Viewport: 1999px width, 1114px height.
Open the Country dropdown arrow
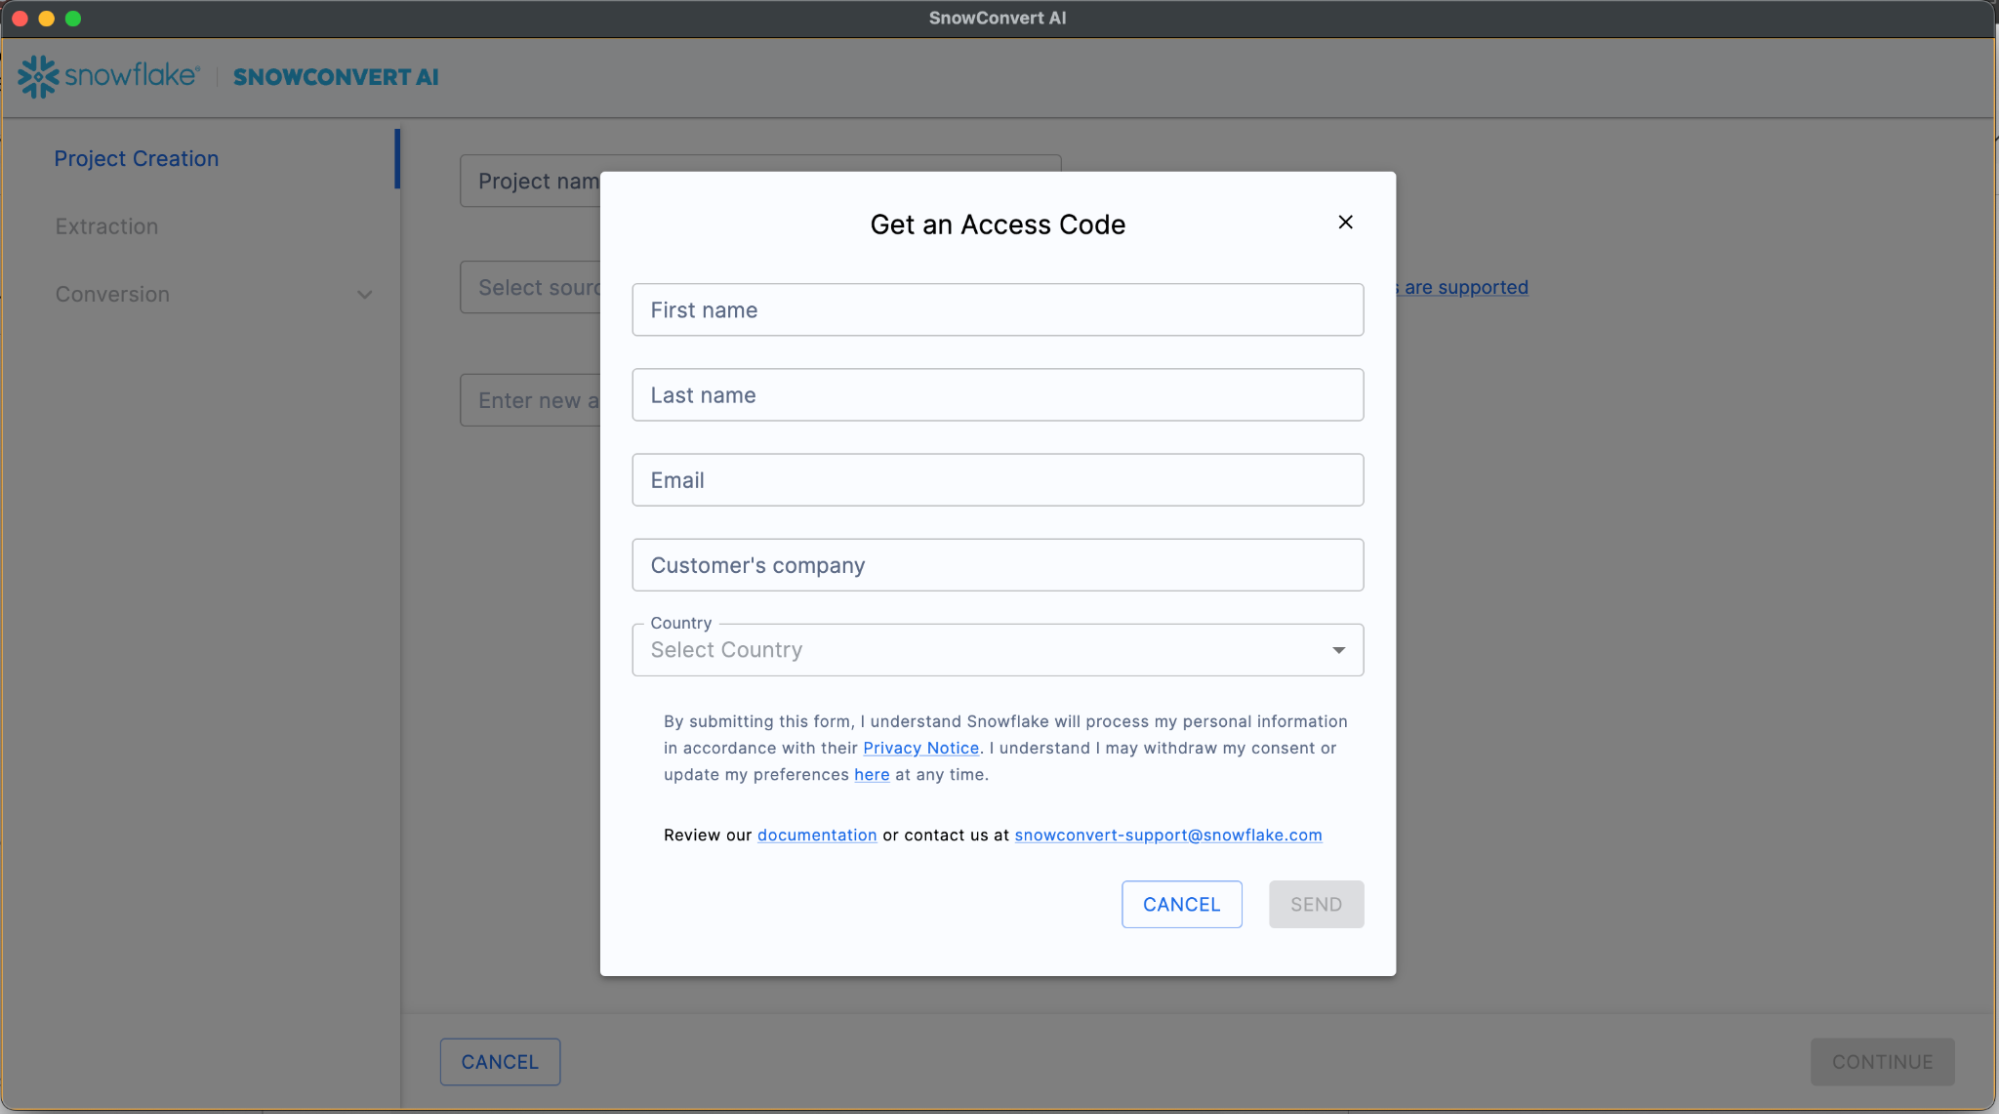coord(1338,650)
